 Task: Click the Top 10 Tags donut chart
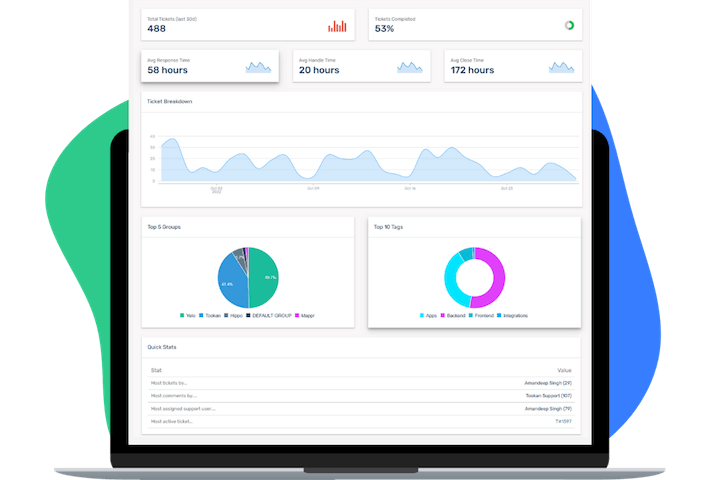tap(474, 277)
